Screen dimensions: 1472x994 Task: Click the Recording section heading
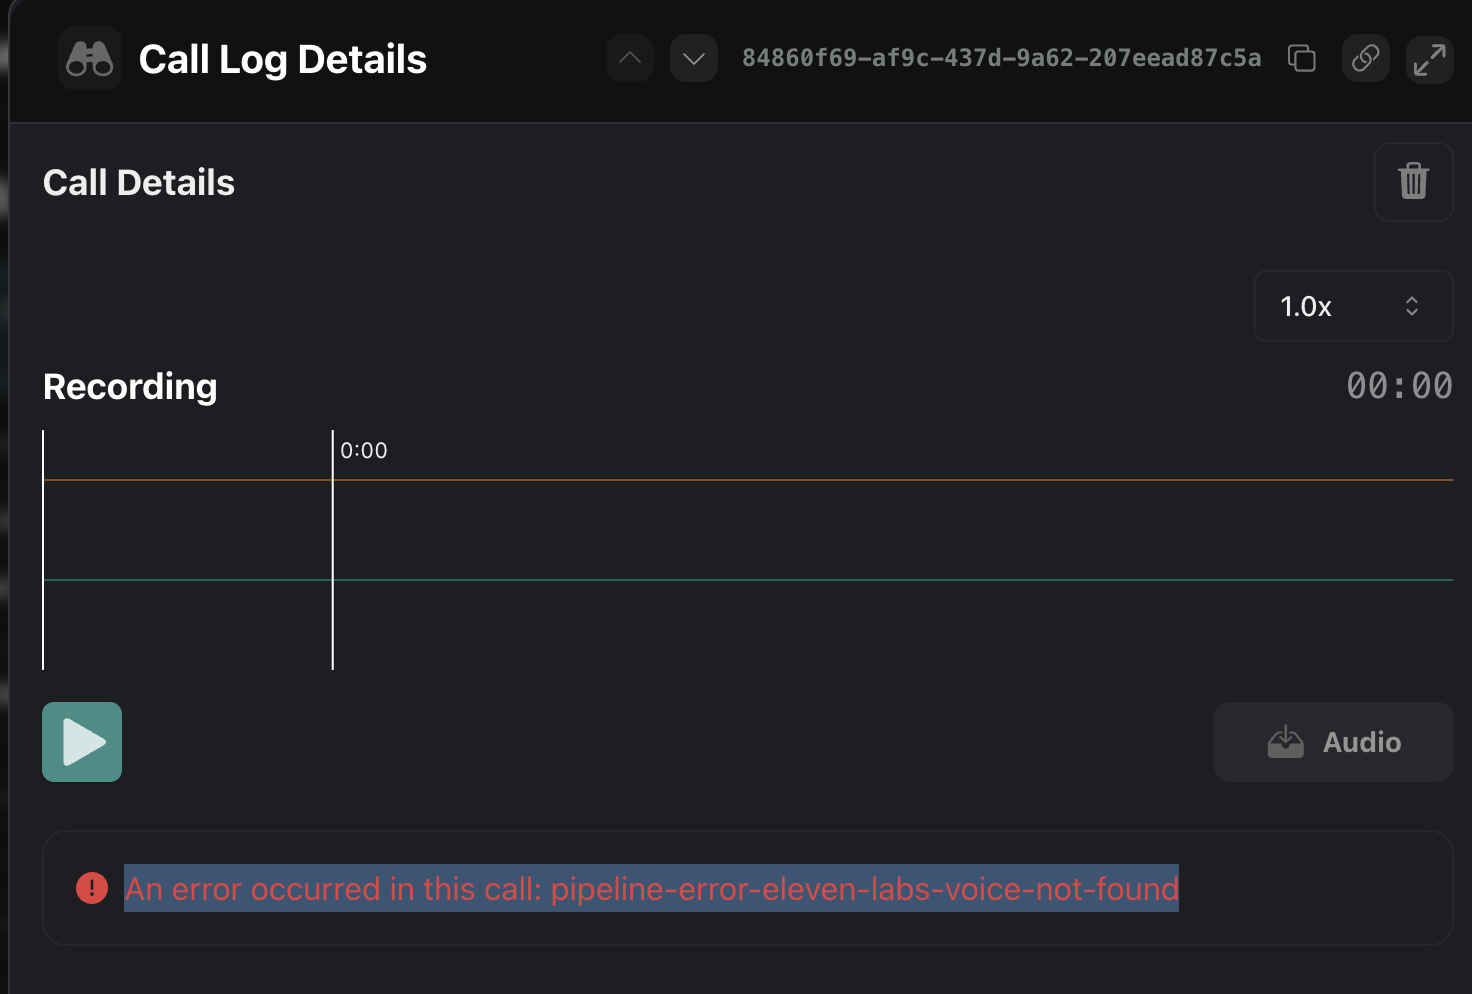click(x=130, y=387)
